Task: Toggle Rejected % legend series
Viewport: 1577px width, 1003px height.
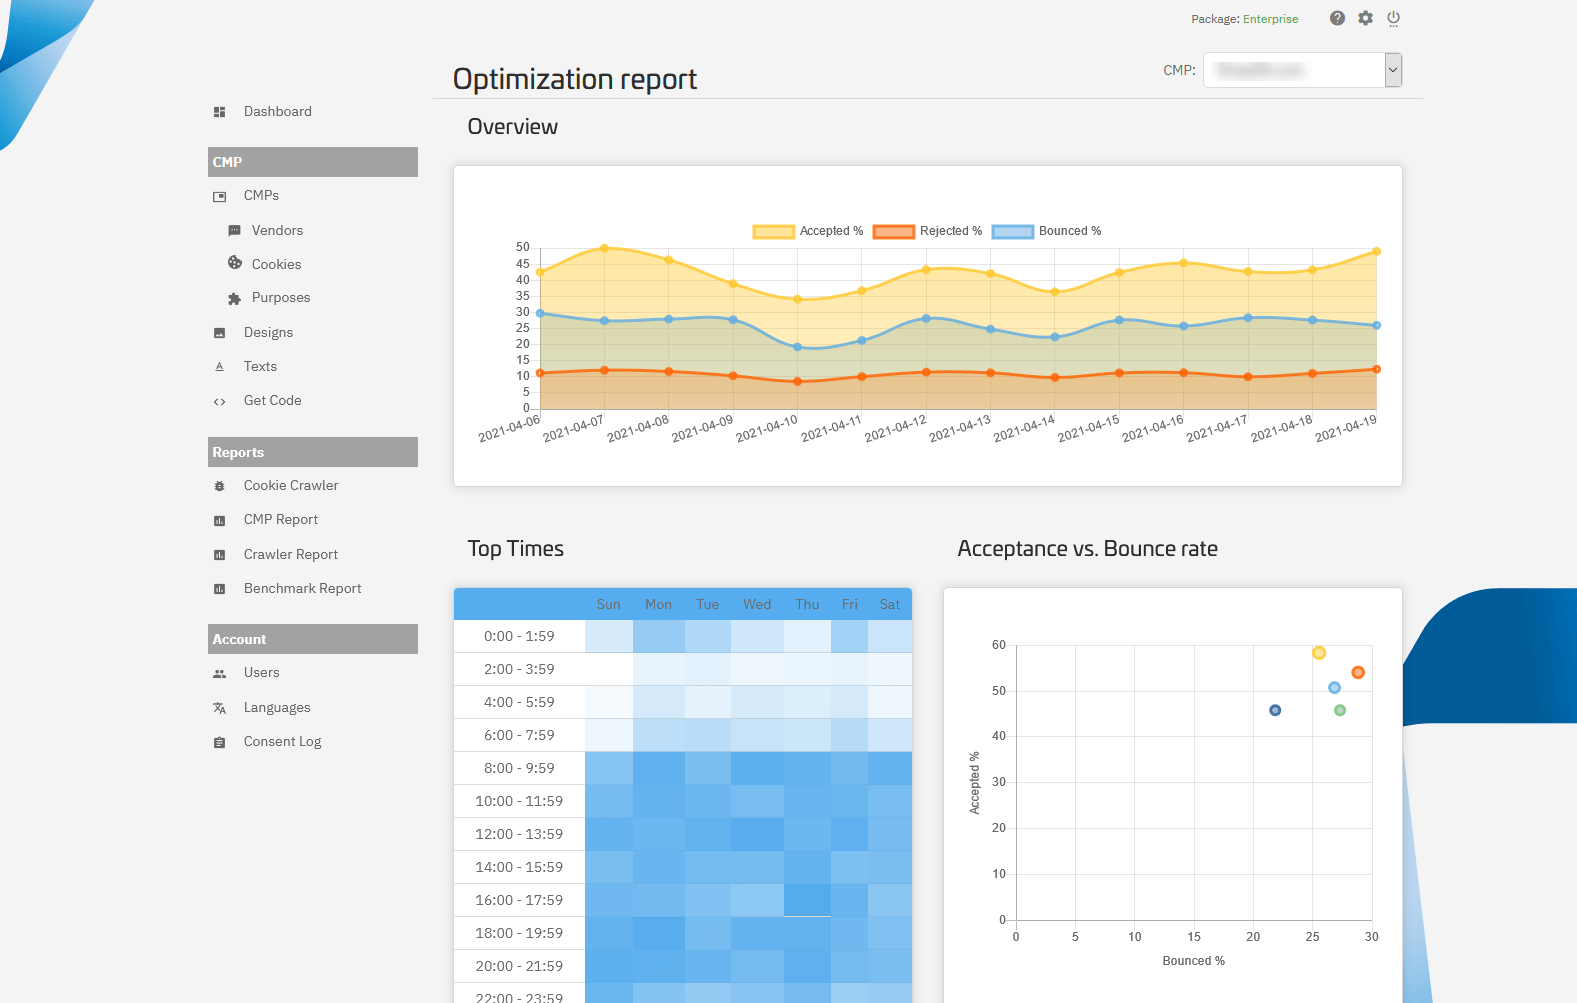Action: [x=928, y=231]
